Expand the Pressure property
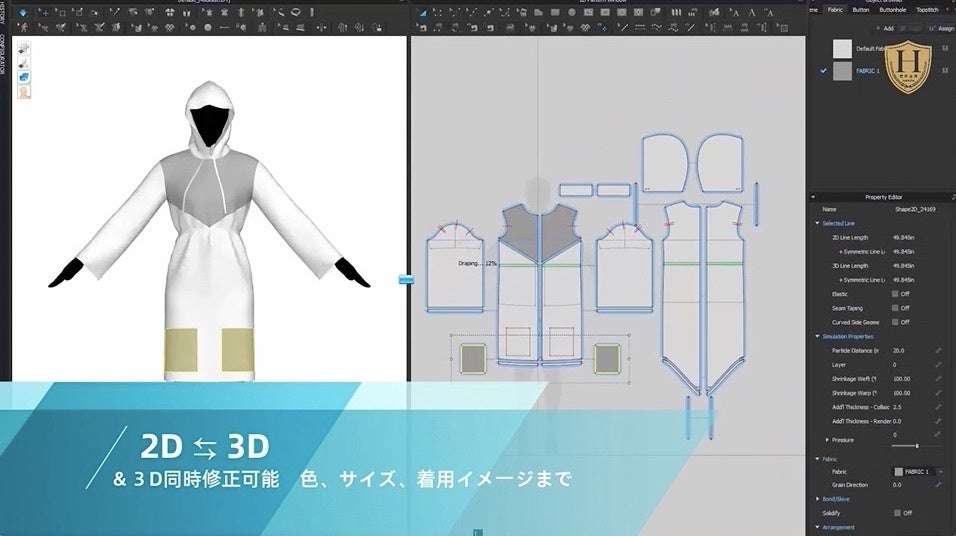 [x=827, y=440]
